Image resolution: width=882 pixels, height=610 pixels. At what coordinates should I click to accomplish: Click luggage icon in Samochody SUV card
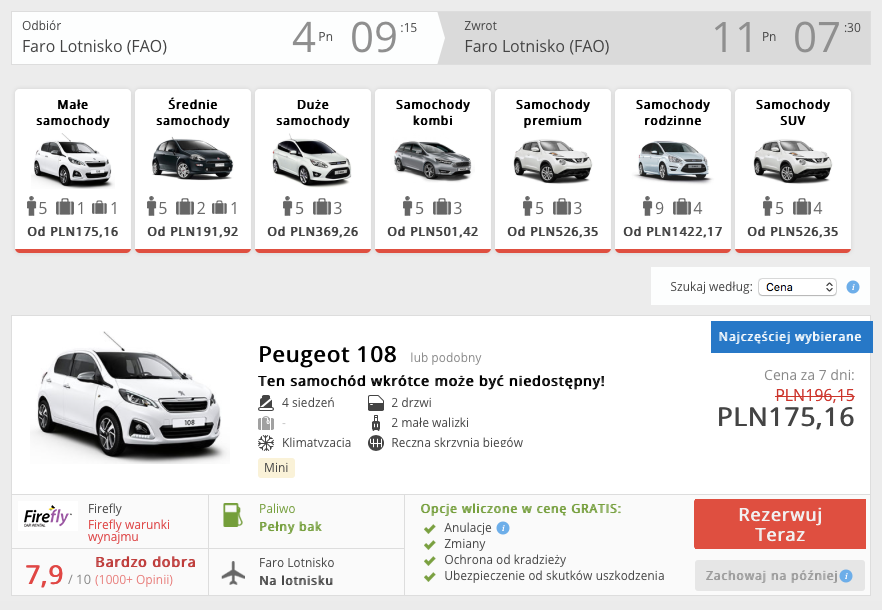coord(802,207)
